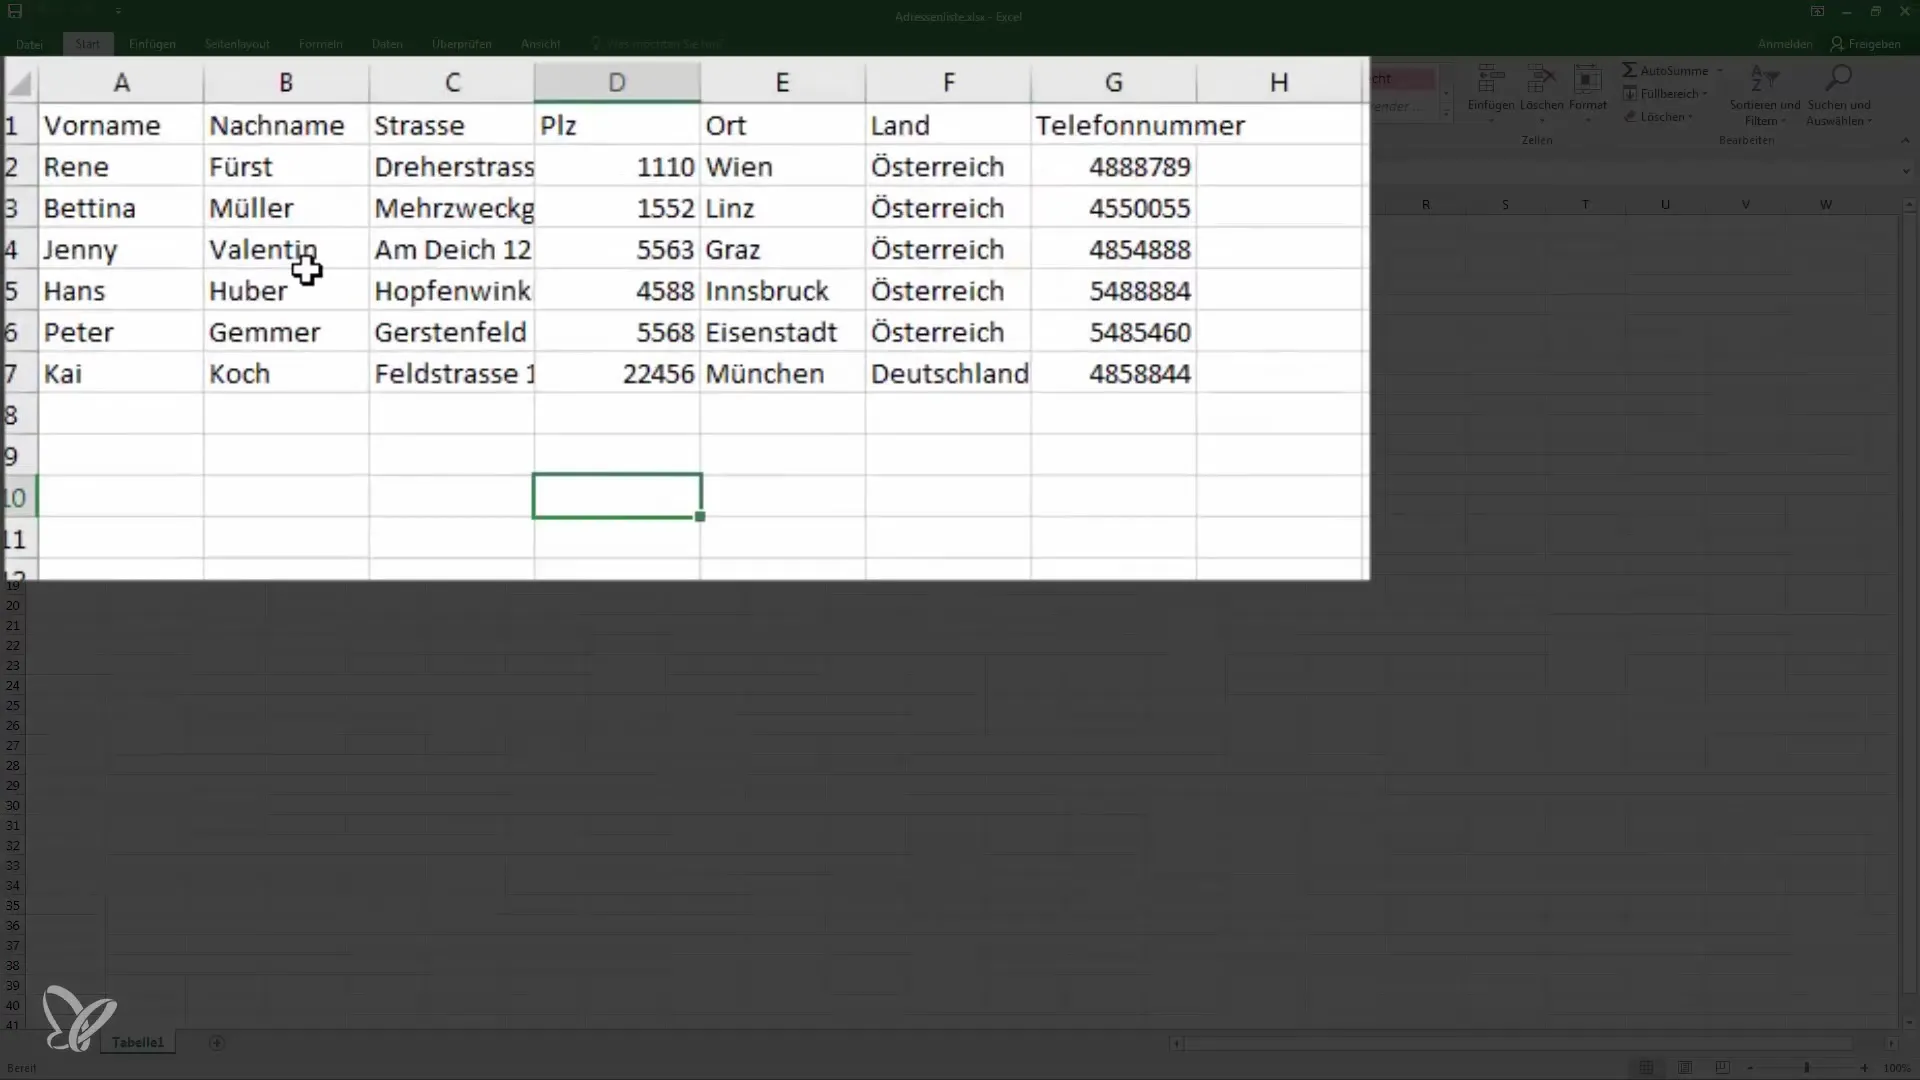This screenshot has width=1920, height=1080.
Task: Switch to the Start ribbon tab
Action: [87, 44]
